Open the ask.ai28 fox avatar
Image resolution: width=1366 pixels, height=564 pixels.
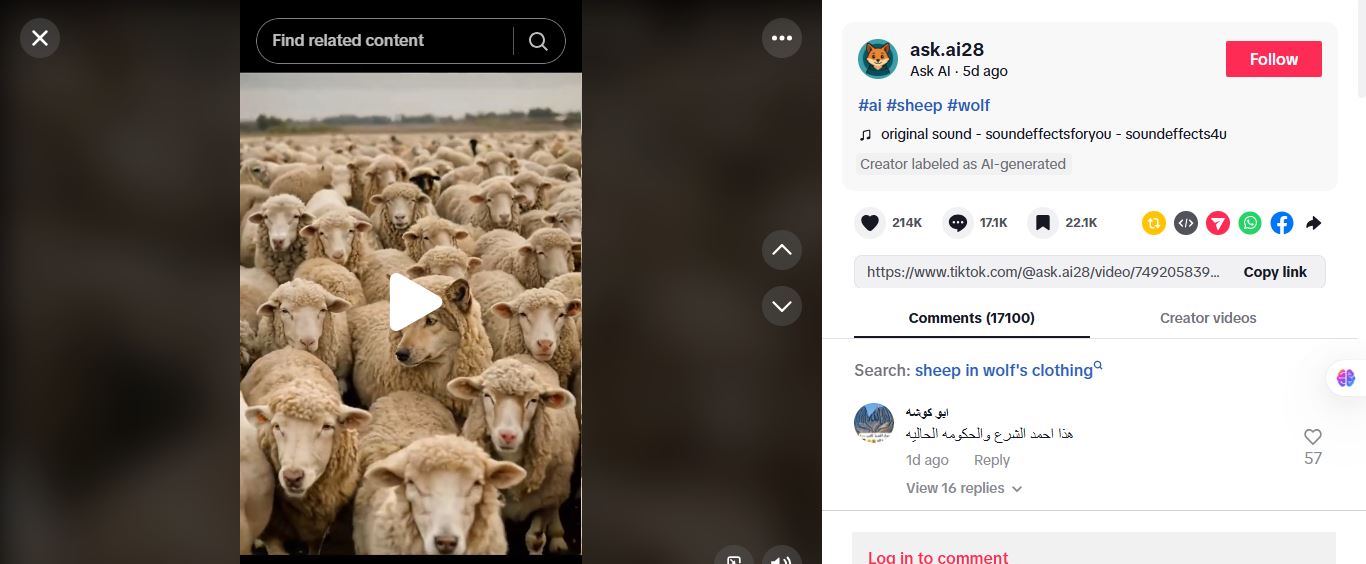point(878,59)
